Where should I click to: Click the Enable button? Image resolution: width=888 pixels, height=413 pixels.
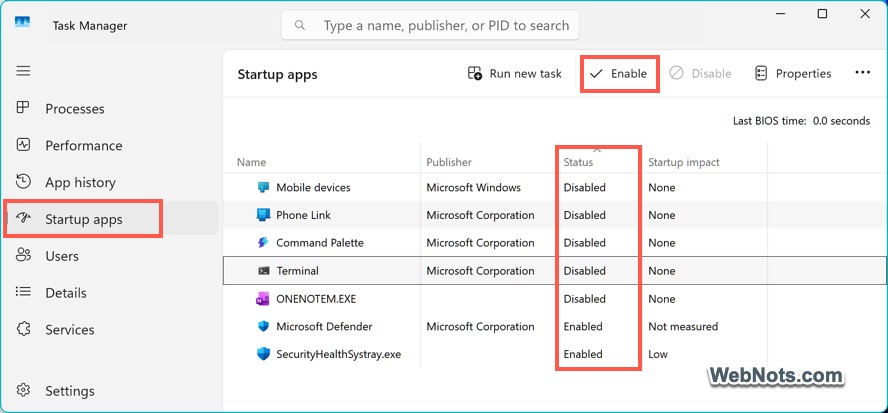[x=618, y=74]
